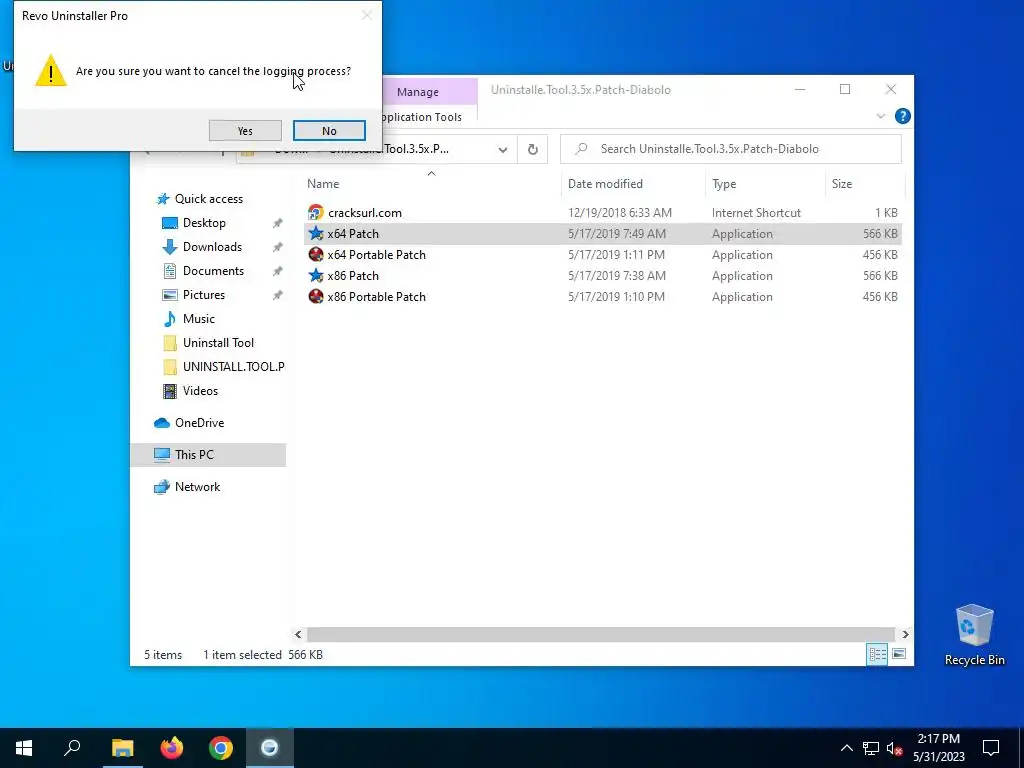Switch to Revo Uninstaller taskbar app
This screenshot has width=1024, height=768.
[270, 748]
